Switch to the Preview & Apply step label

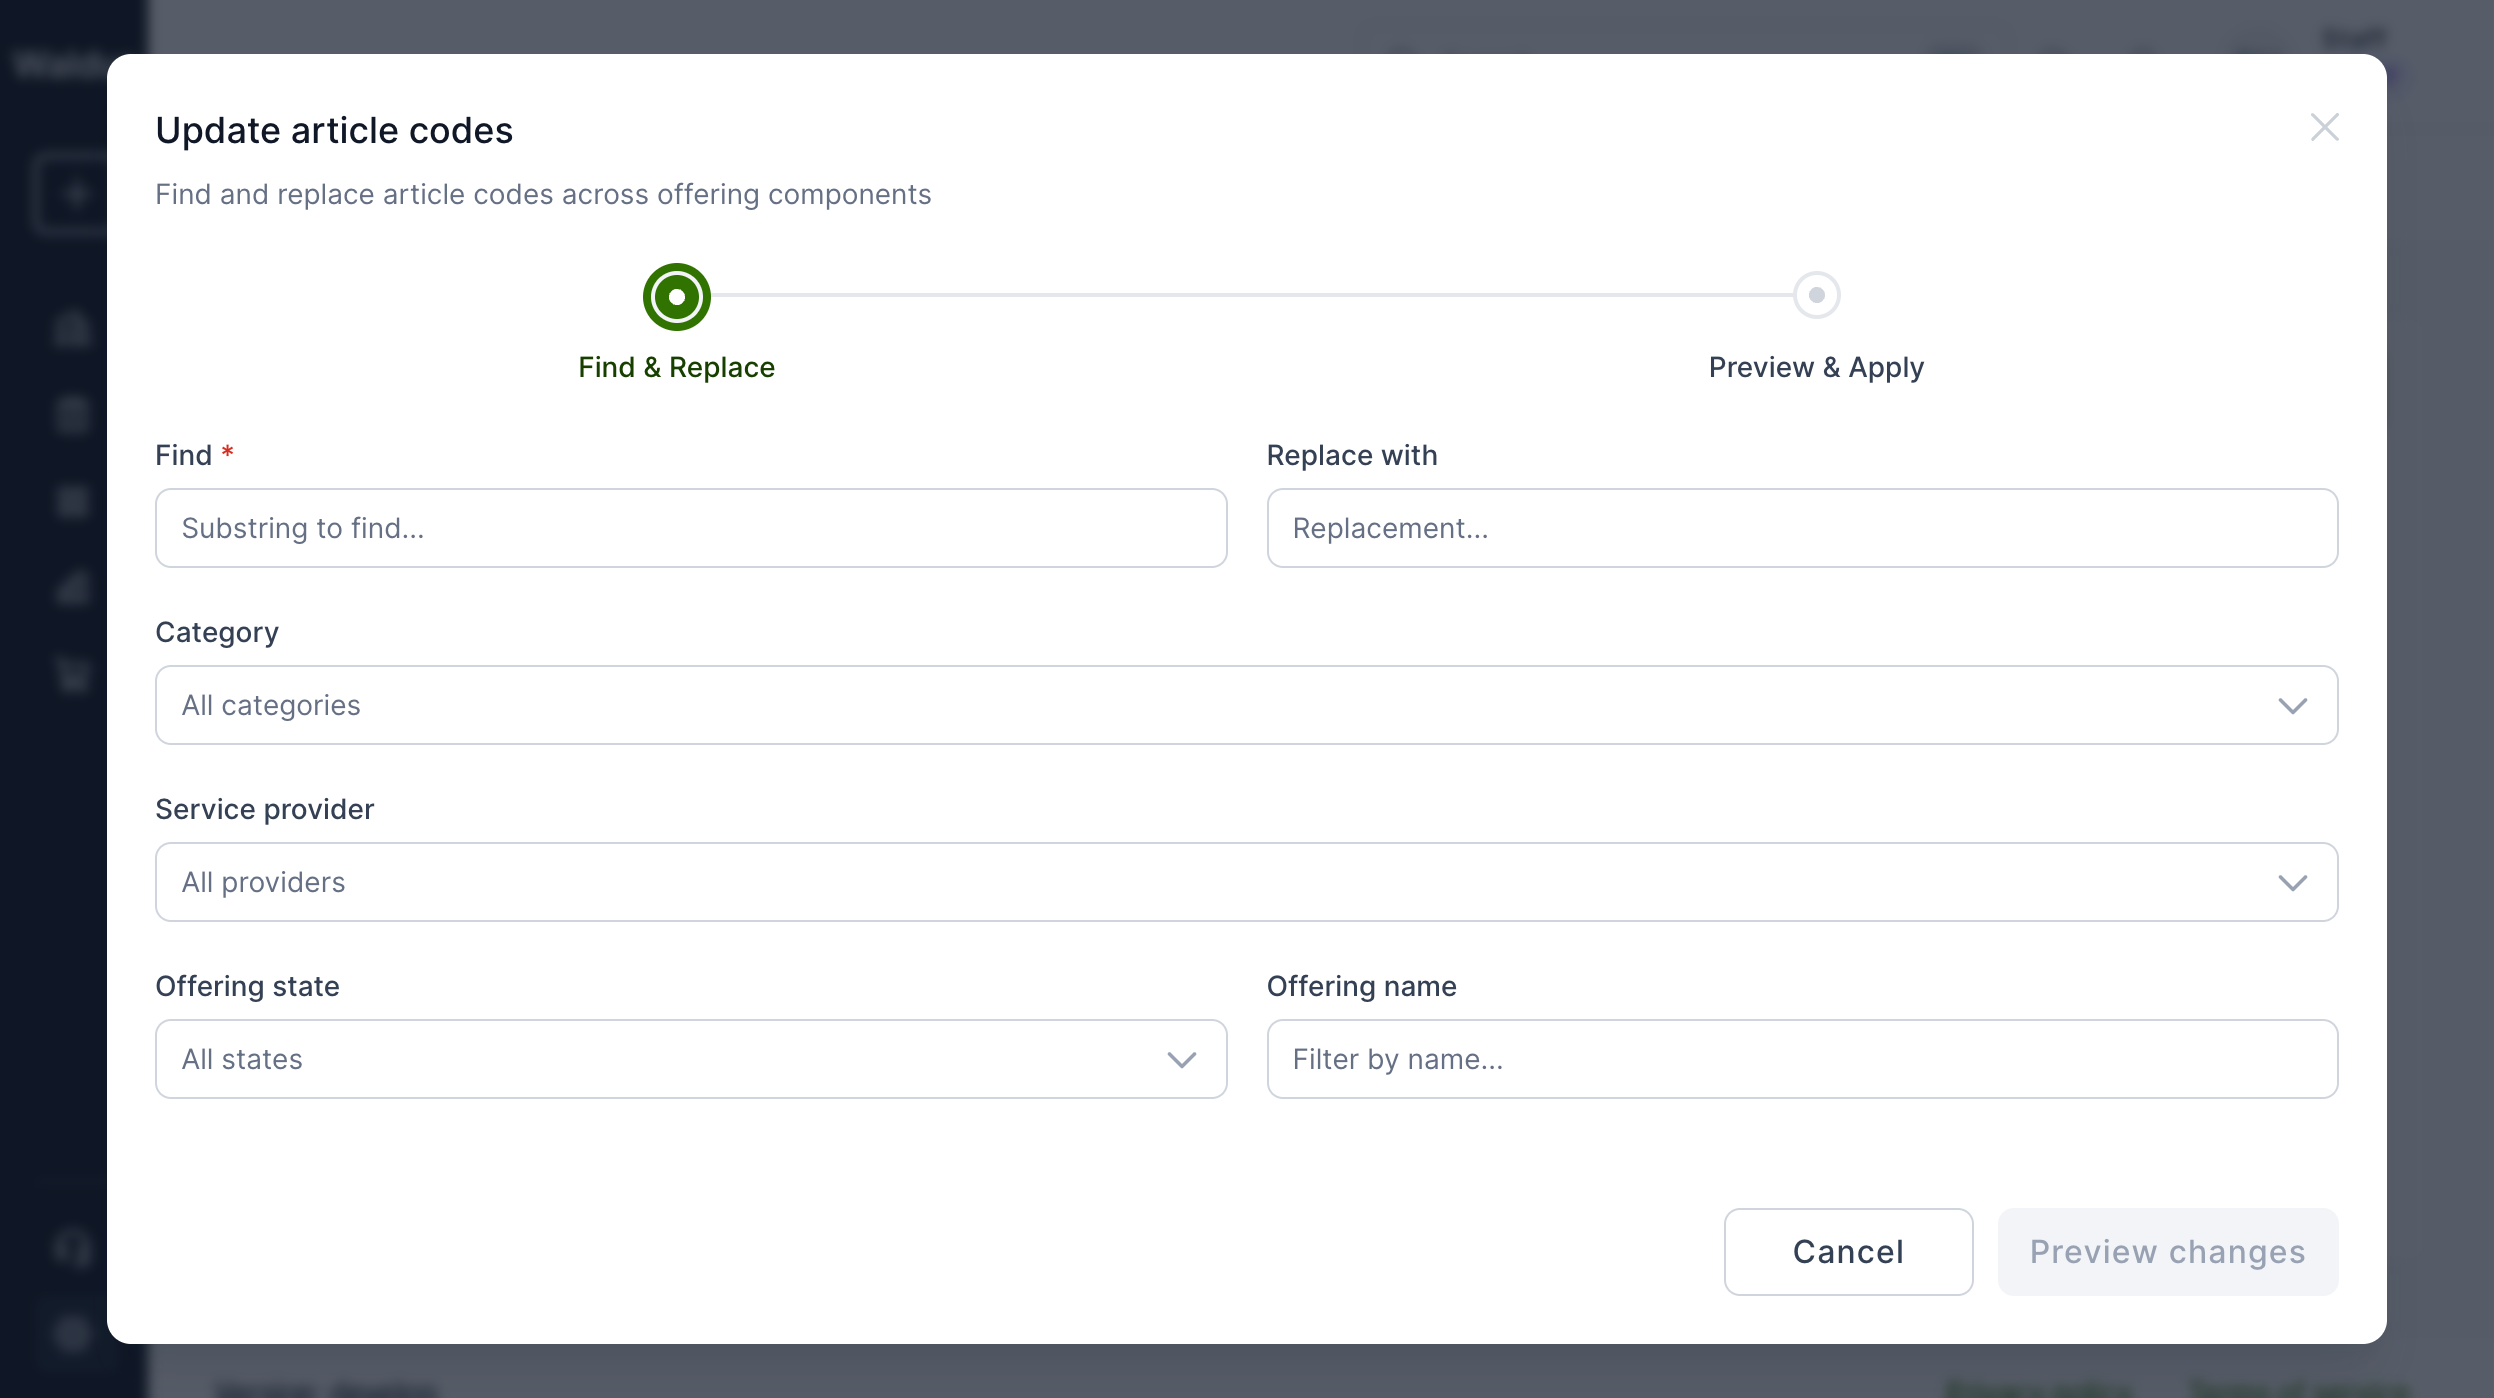pos(1816,368)
